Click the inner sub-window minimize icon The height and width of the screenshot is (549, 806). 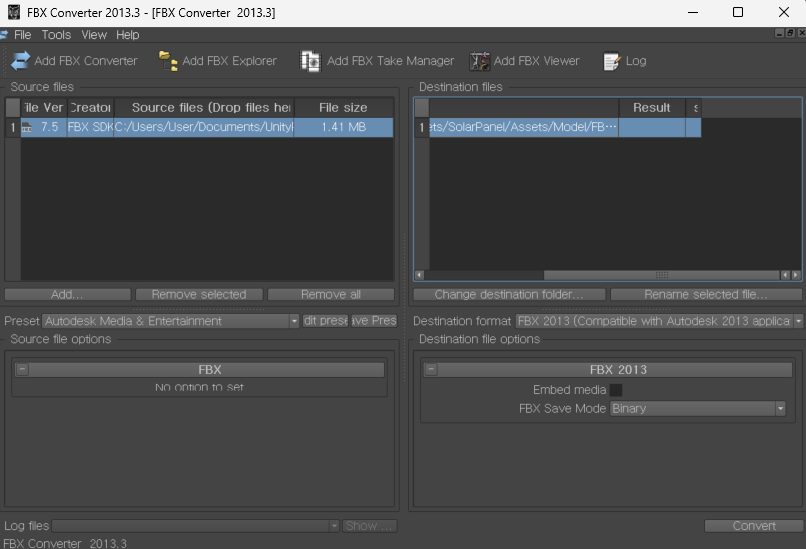coord(779,33)
